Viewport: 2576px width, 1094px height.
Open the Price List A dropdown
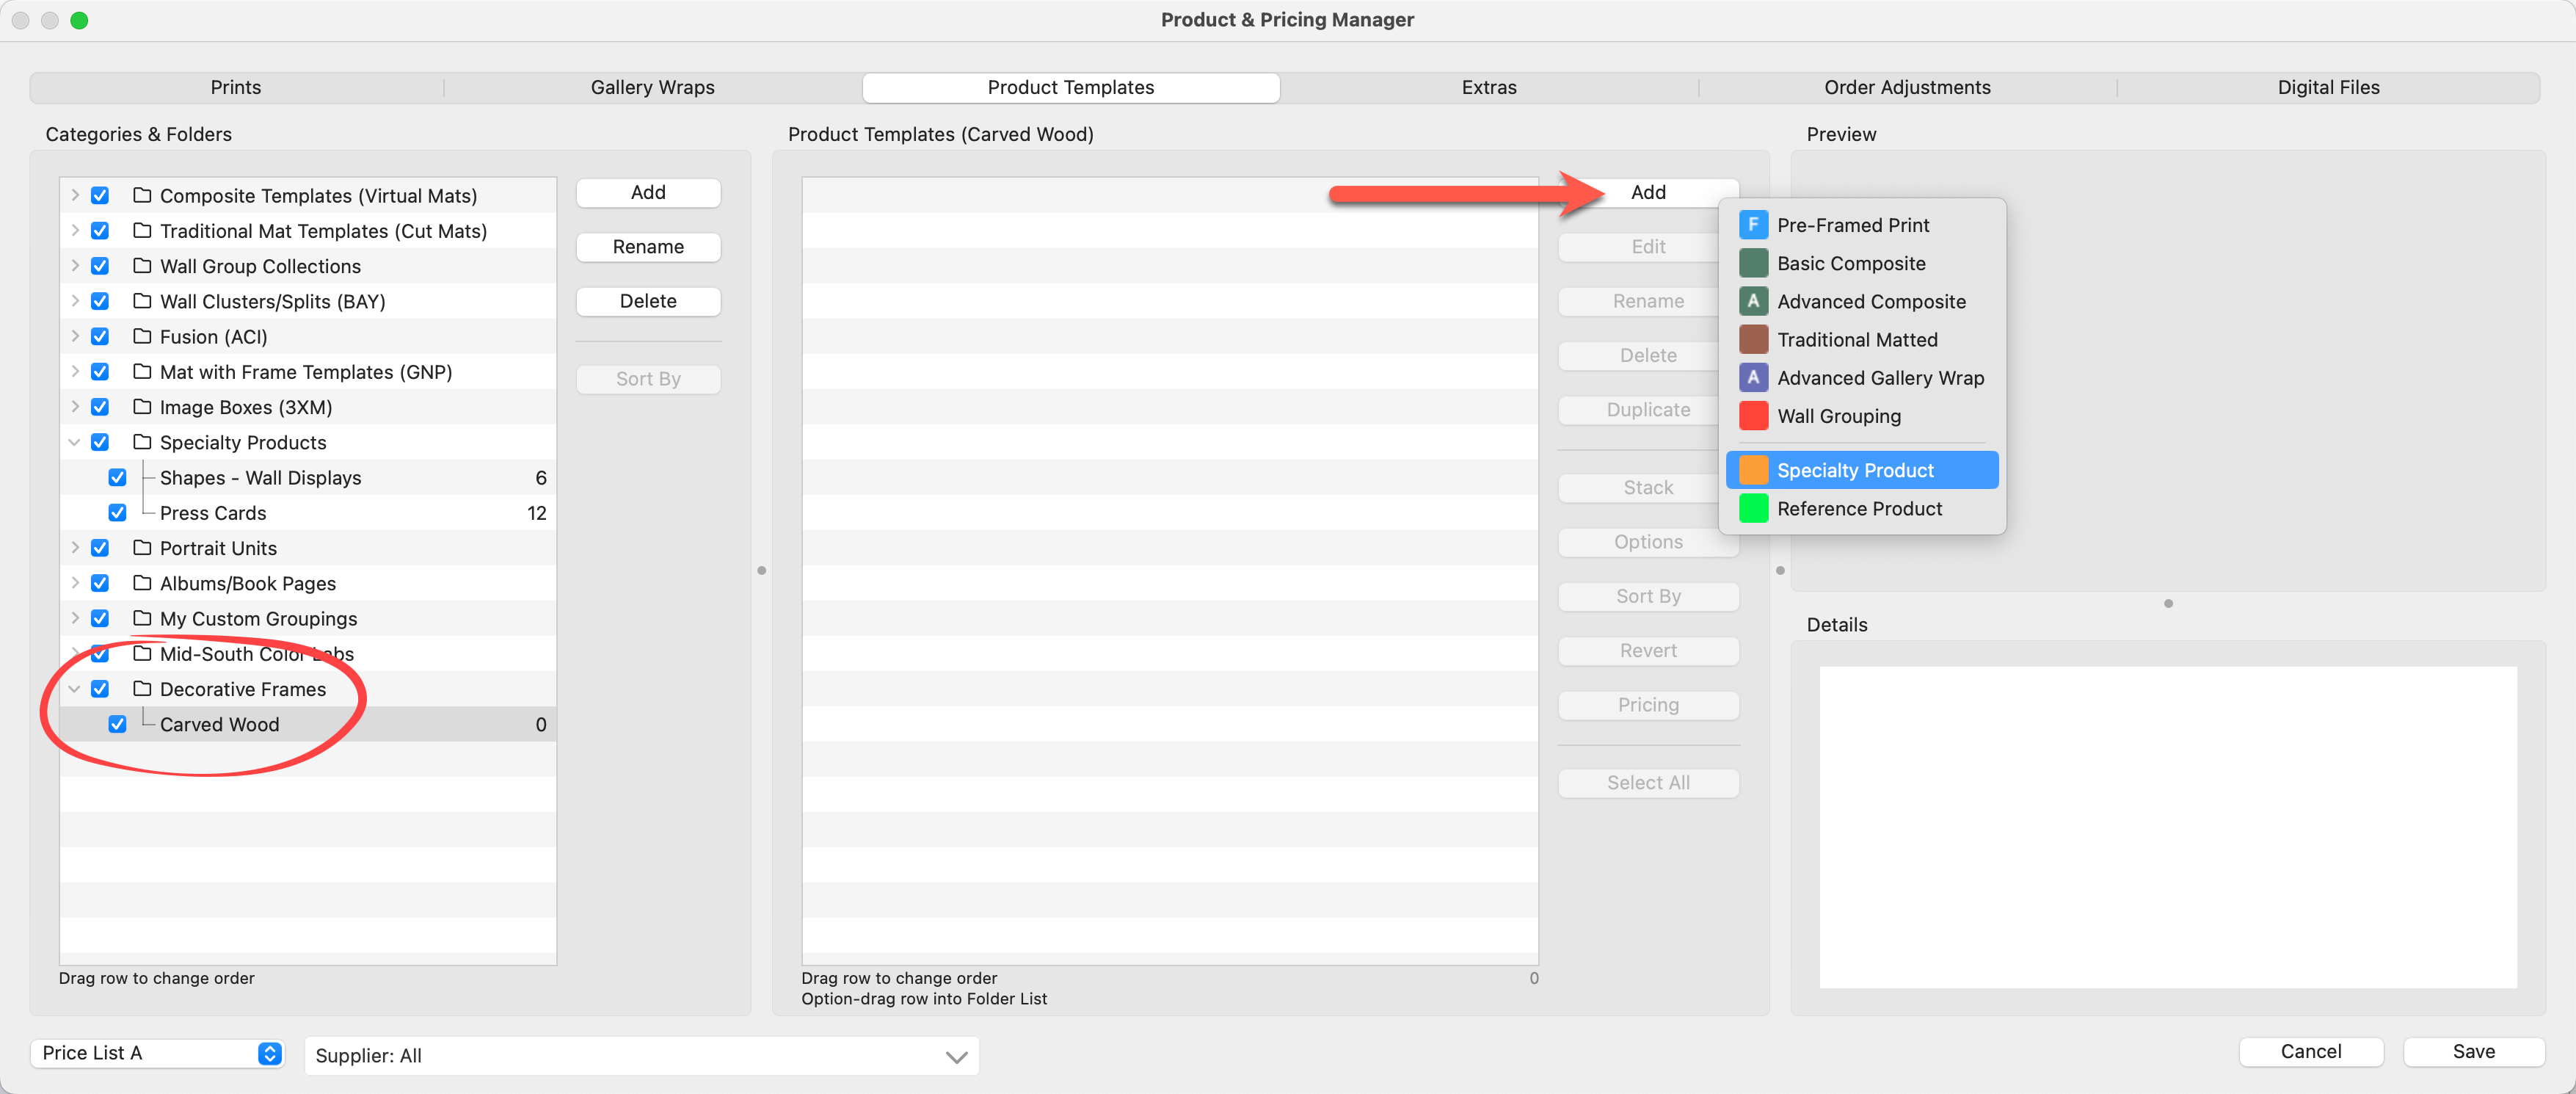[x=158, y=1053]
